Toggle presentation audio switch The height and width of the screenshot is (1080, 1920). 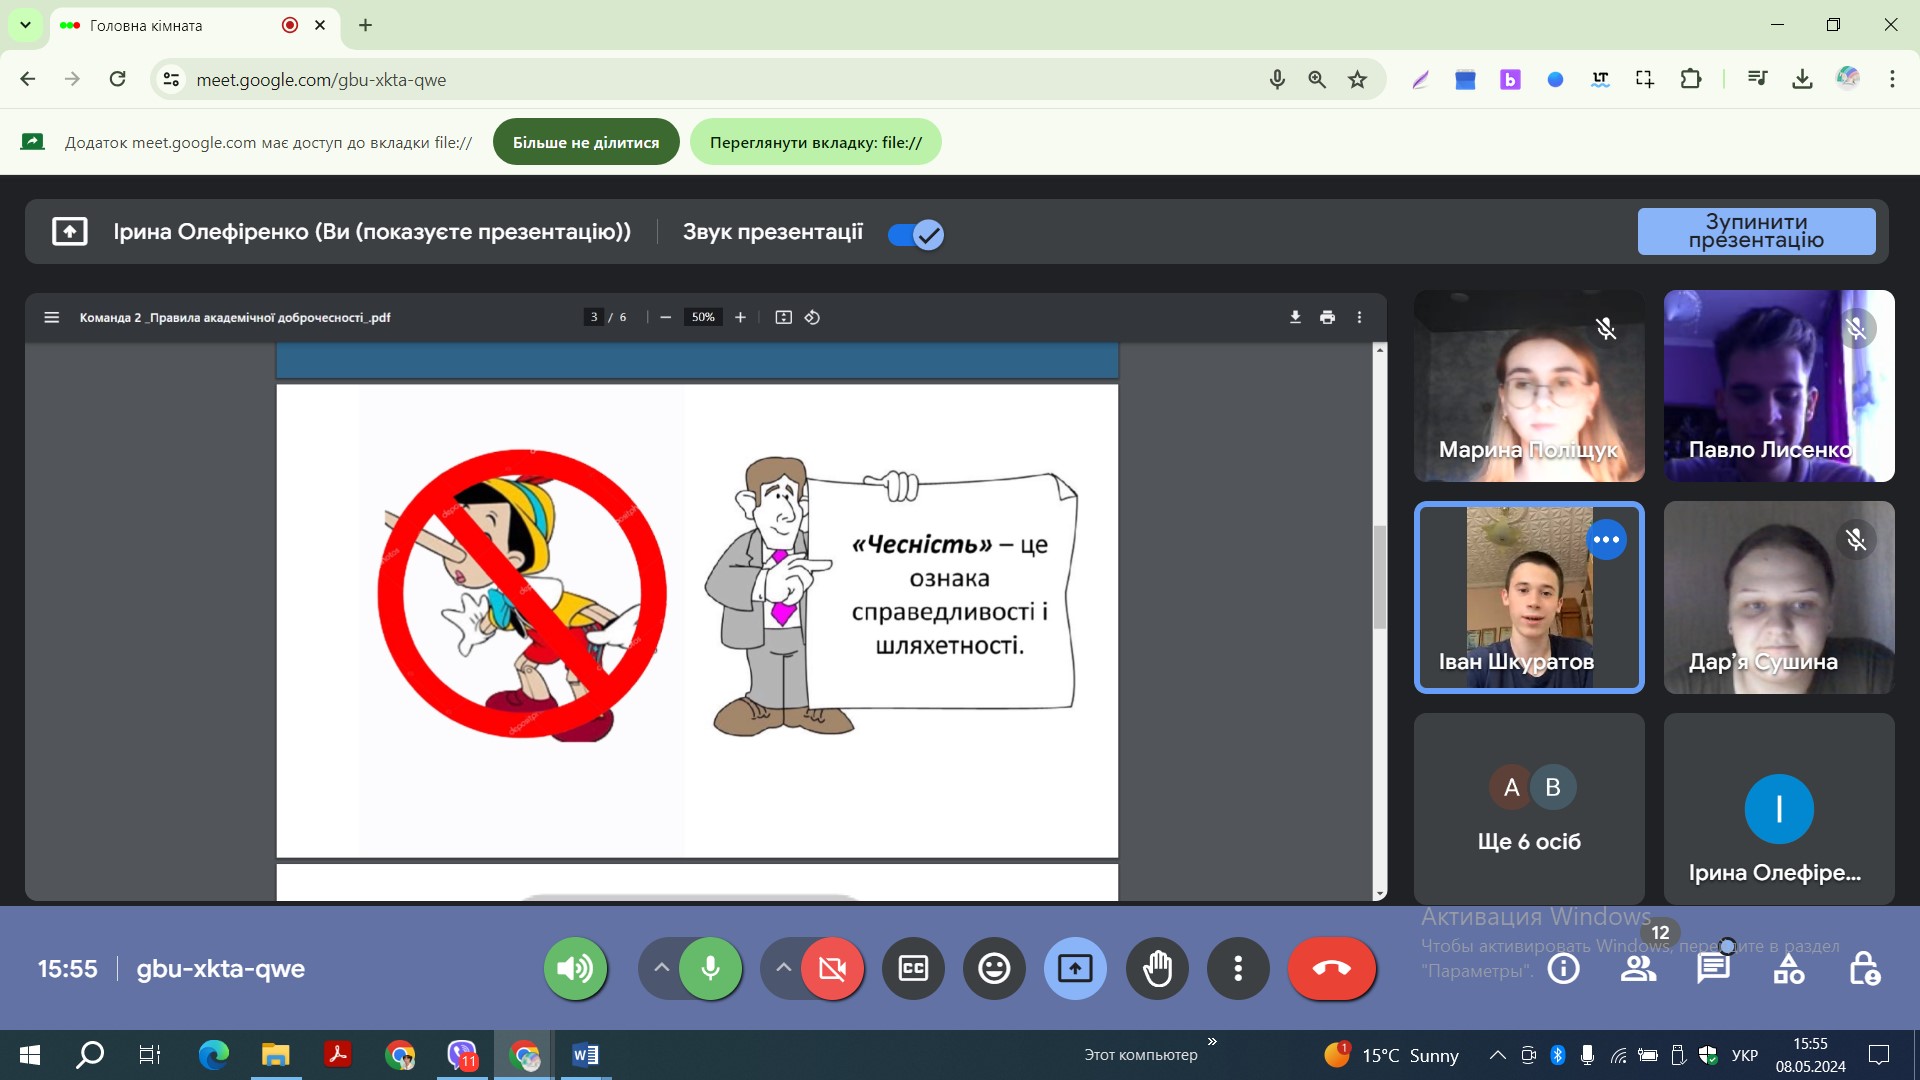tap(916, 234)
